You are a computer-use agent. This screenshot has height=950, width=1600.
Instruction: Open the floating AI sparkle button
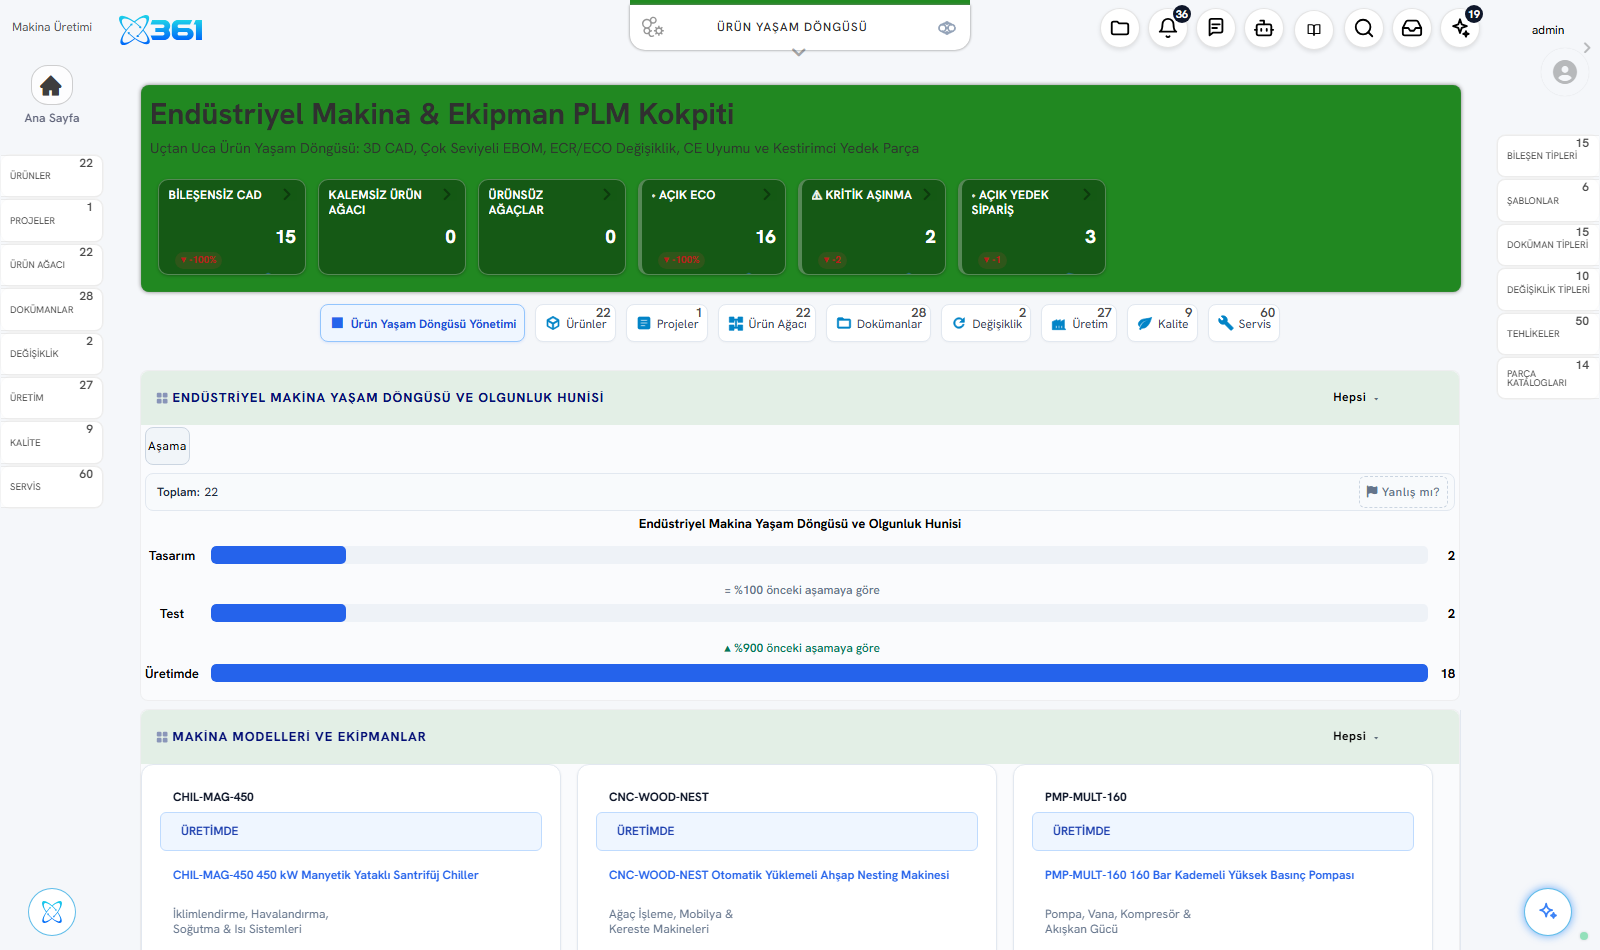pyautogui.click(x=1548, y=911)
